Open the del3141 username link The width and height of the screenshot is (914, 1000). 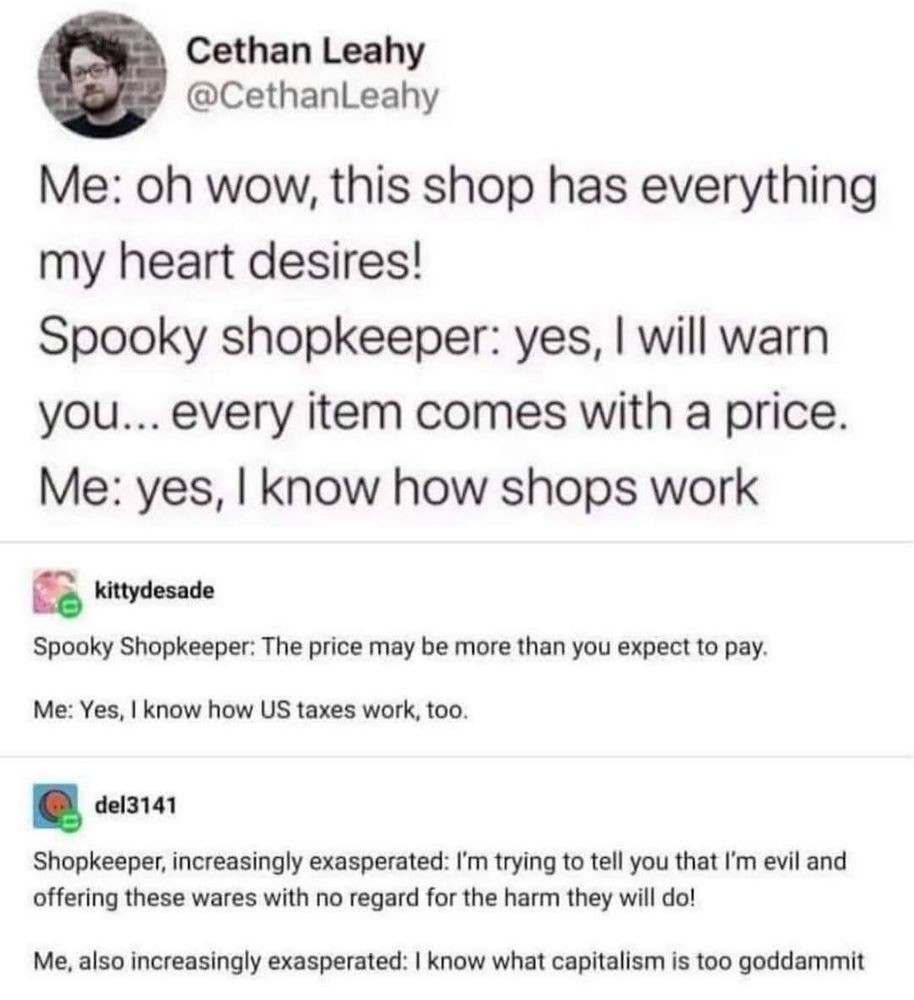pyautogui.click(x=135, y=805)
